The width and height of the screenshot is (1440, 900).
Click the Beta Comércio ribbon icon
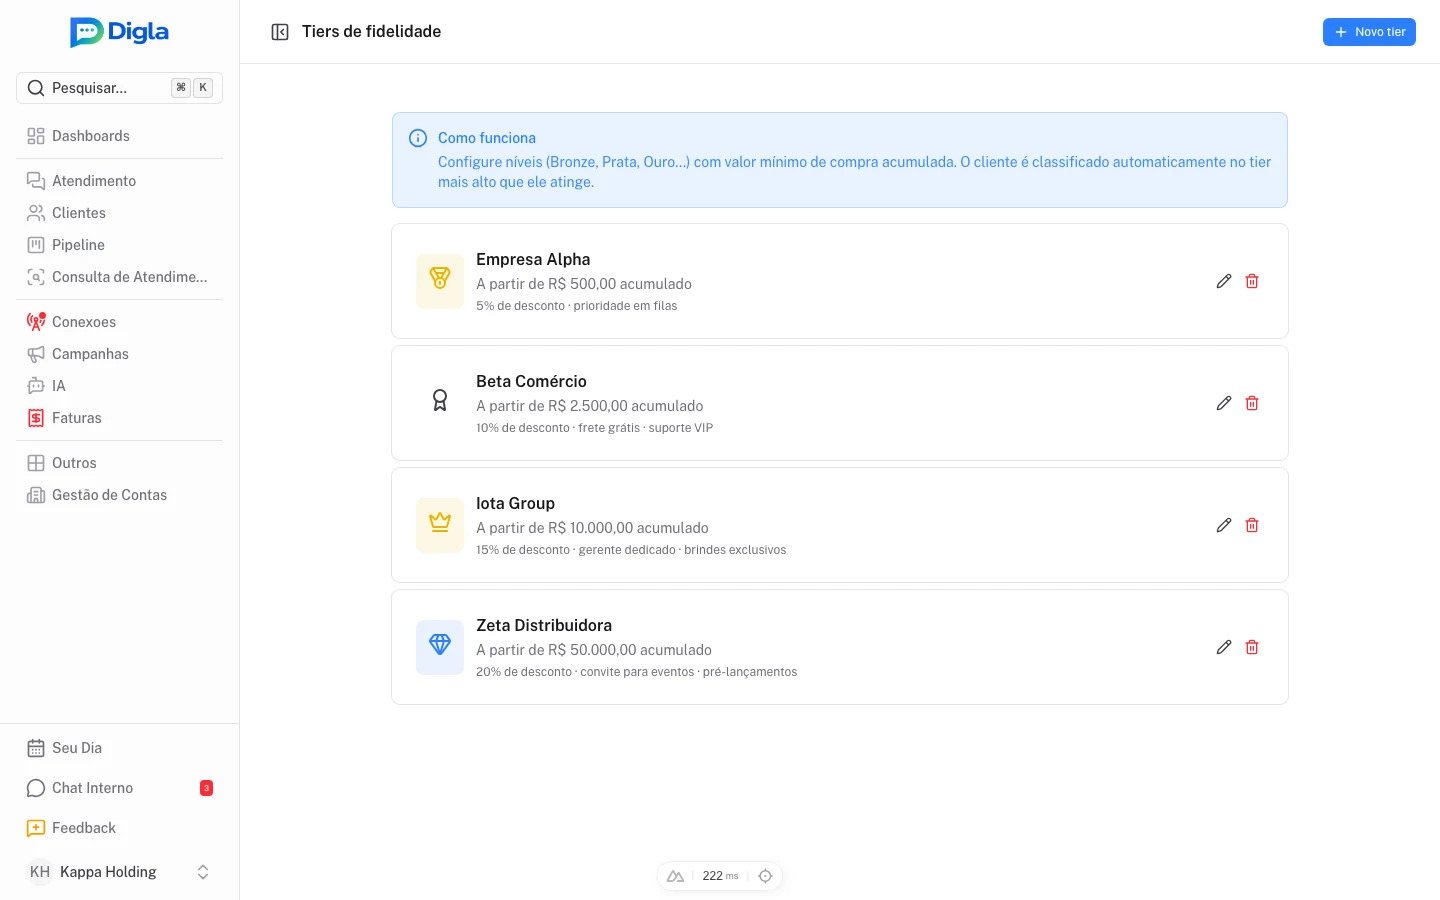(440, 402)
